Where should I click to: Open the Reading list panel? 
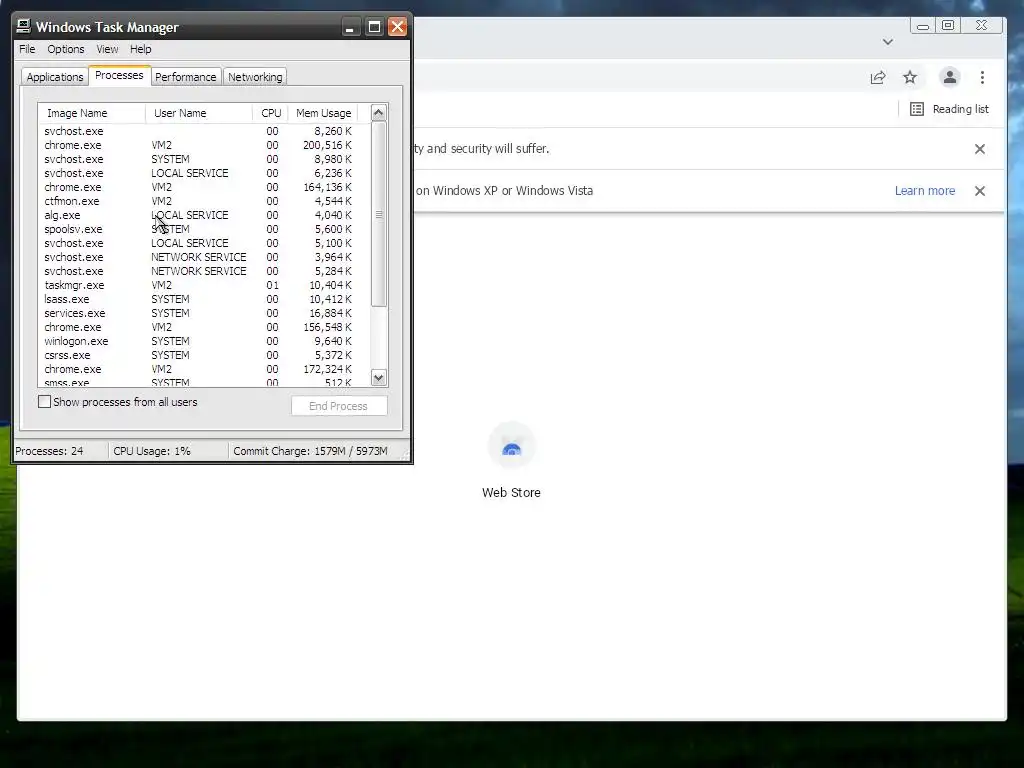click(x=949, y=109)
